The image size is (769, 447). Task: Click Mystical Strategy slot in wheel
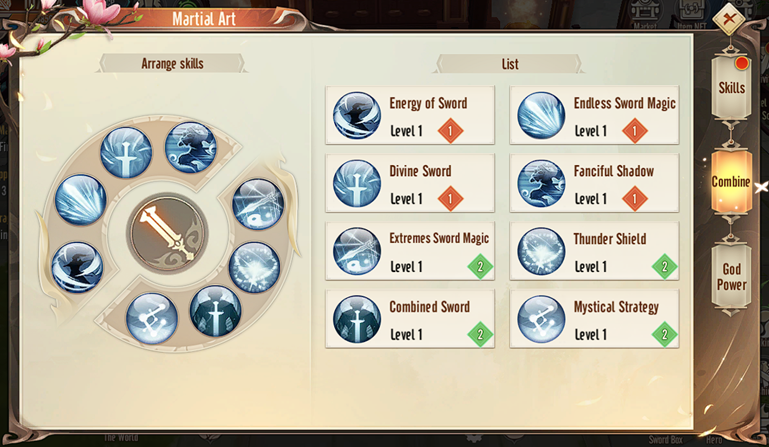point(152,318)
